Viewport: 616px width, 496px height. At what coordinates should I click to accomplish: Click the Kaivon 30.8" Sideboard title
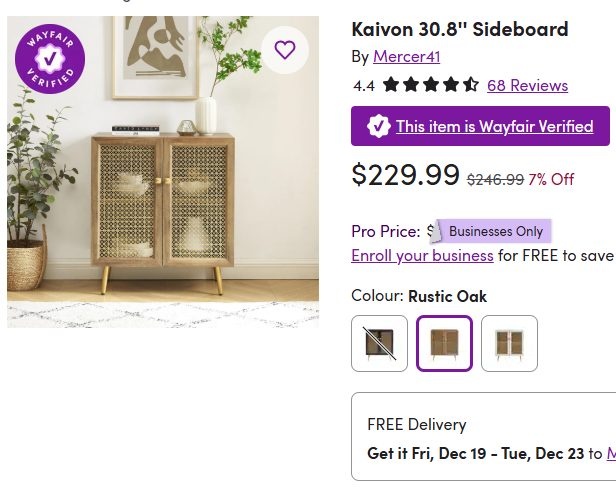(x=459, y=28)
